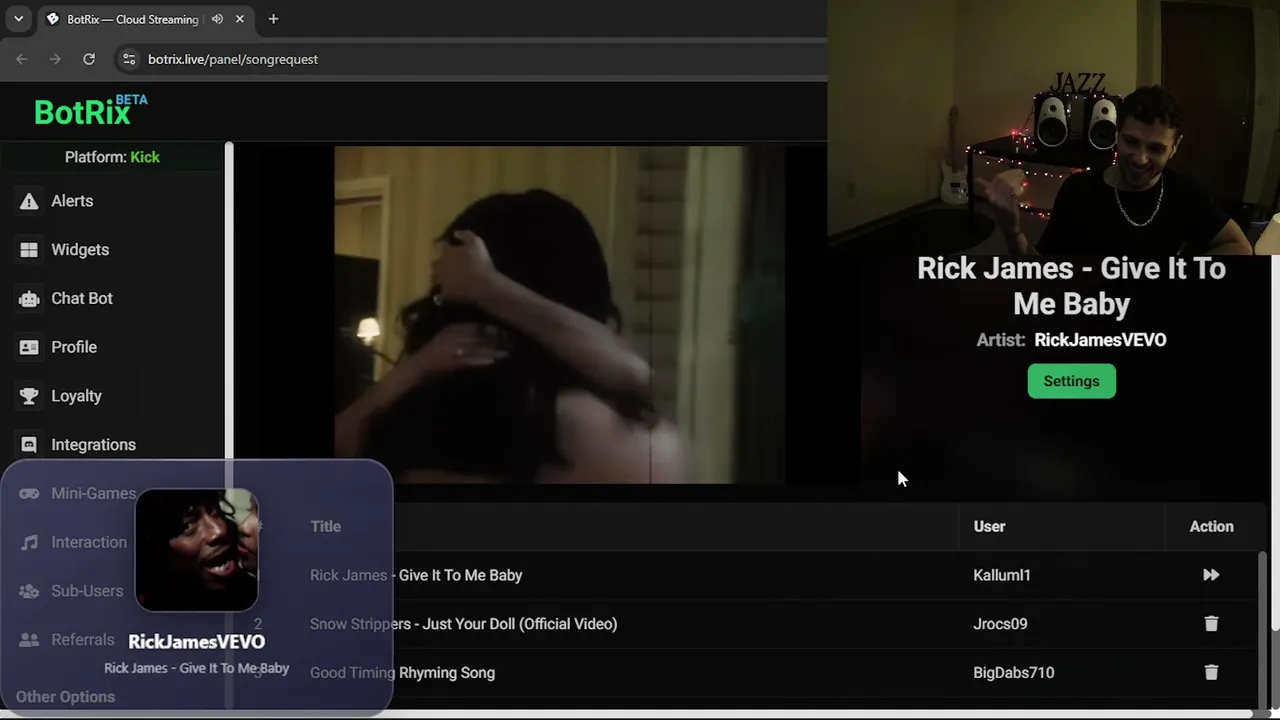Image resolution: width=1280 pixels, height=720 pixels.
Task: Go back with the browser back arrow
Action: coord(22,59)
